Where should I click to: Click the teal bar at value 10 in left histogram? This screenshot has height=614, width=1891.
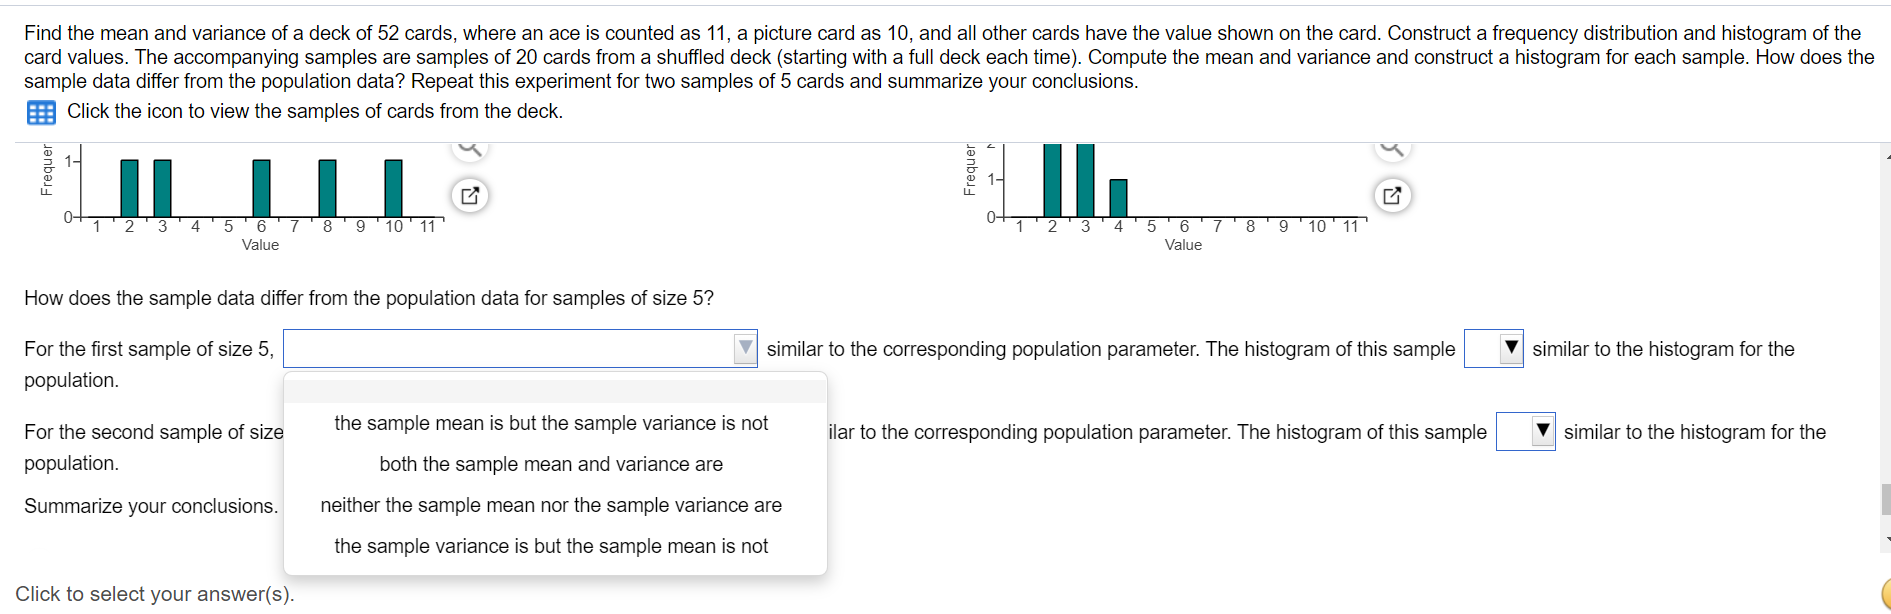394,188
